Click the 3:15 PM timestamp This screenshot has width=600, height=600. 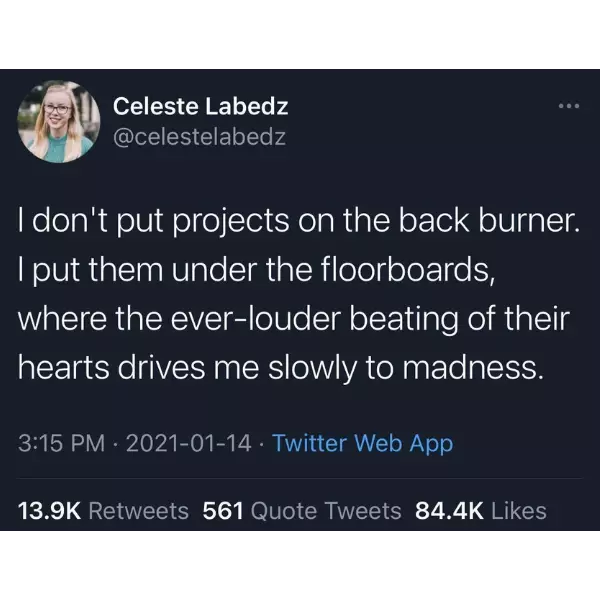(61, 443)
